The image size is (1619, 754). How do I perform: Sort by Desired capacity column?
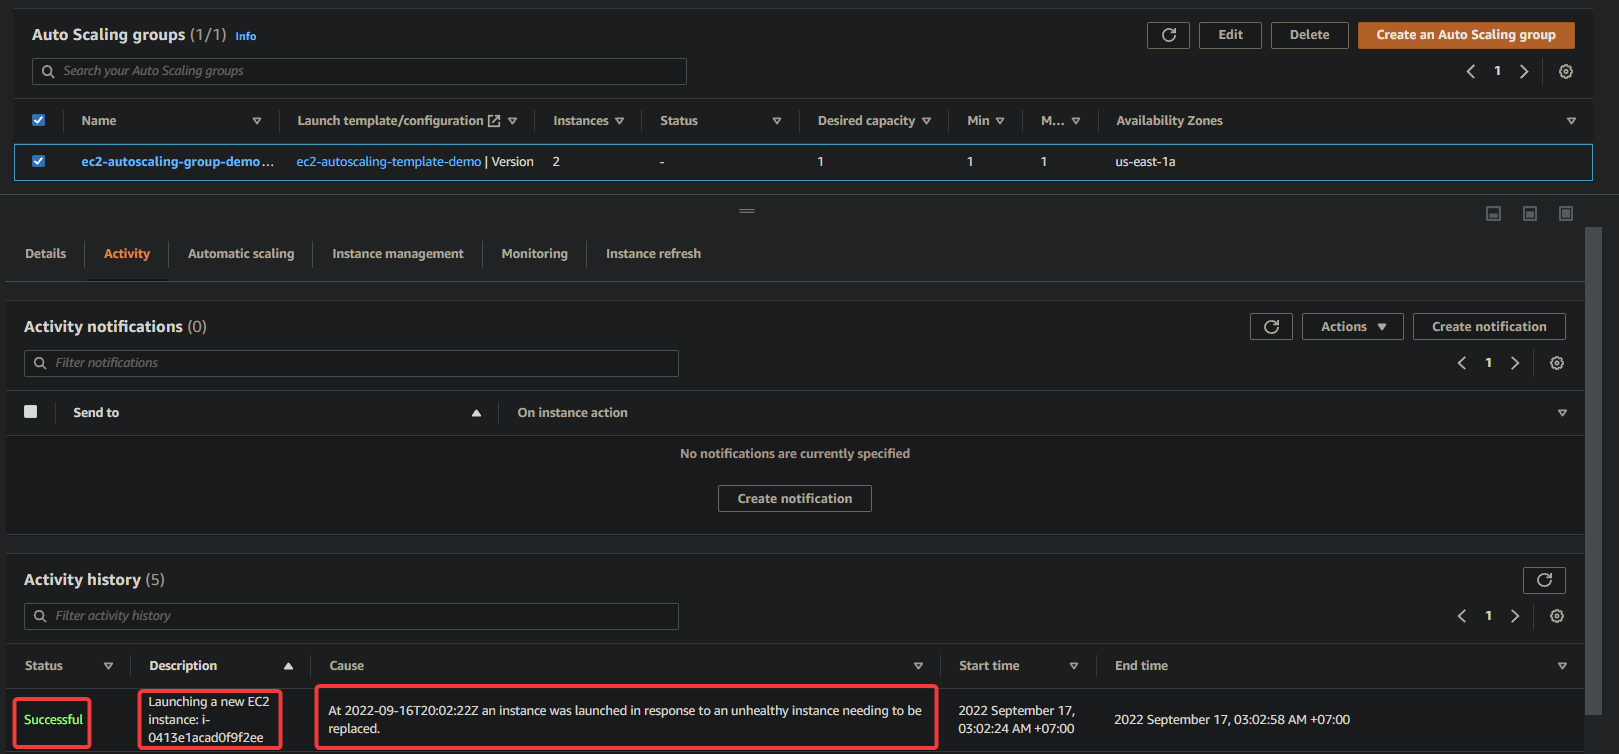[x=926, y=121]
